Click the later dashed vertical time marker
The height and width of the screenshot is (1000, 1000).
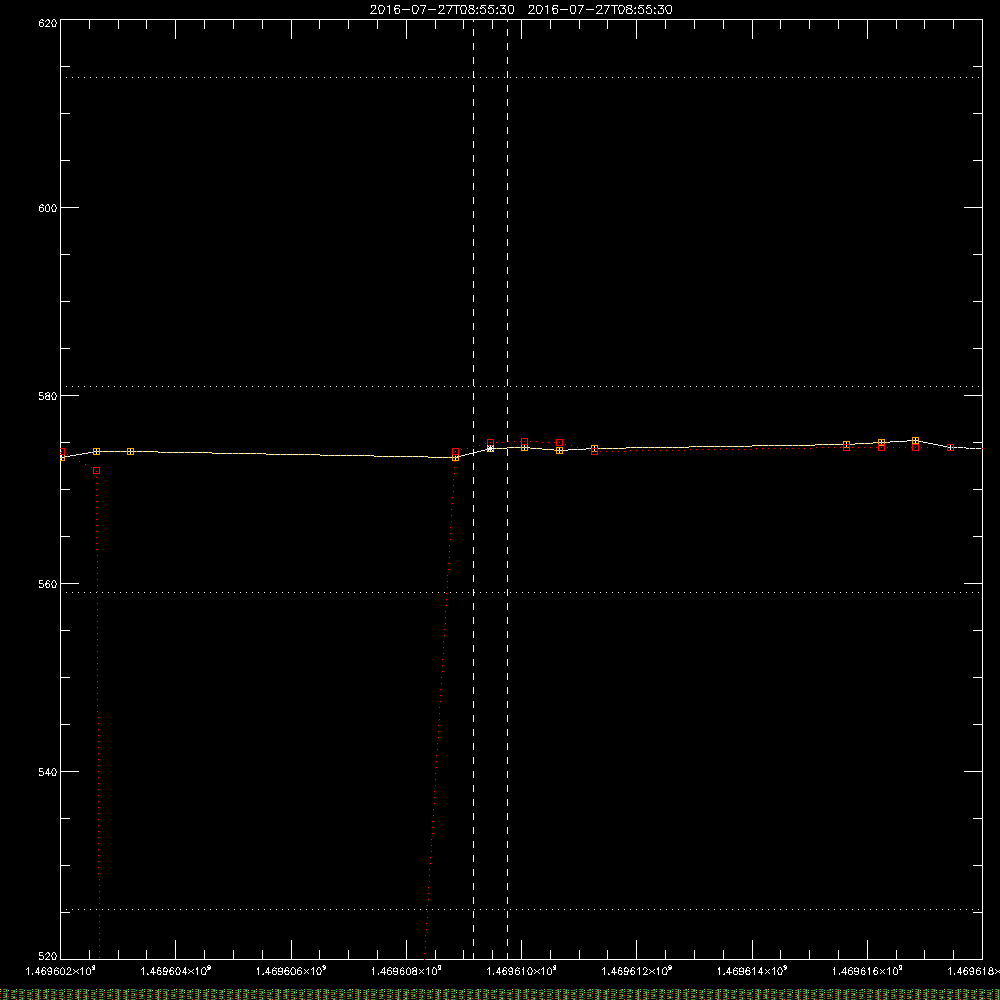pos(508,489)
